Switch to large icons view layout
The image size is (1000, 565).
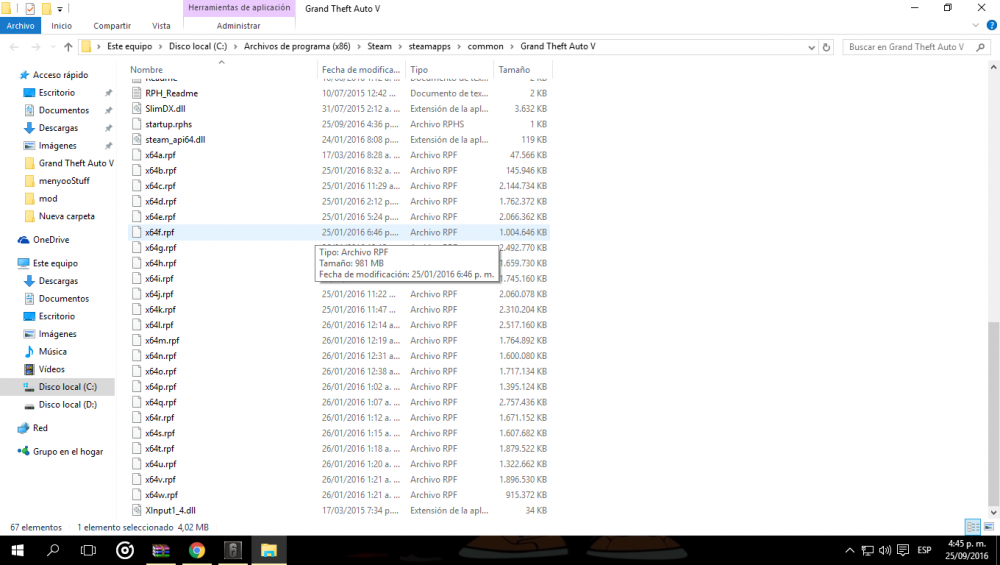989,527
